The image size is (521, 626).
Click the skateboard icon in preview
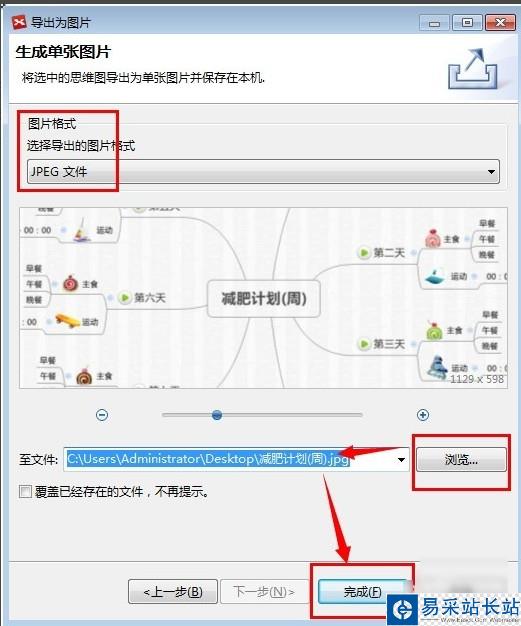(67, 320)
